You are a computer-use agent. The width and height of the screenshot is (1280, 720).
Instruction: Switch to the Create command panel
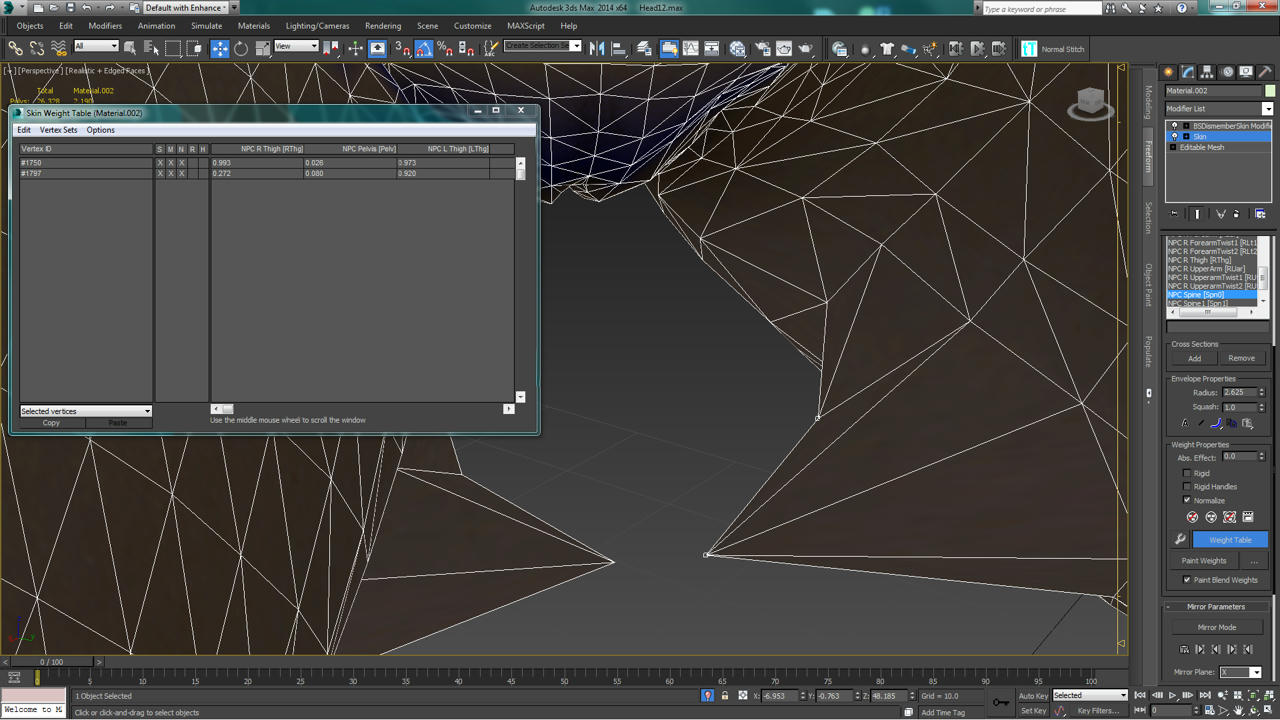pyautogui.click(x=1168, y=72)
